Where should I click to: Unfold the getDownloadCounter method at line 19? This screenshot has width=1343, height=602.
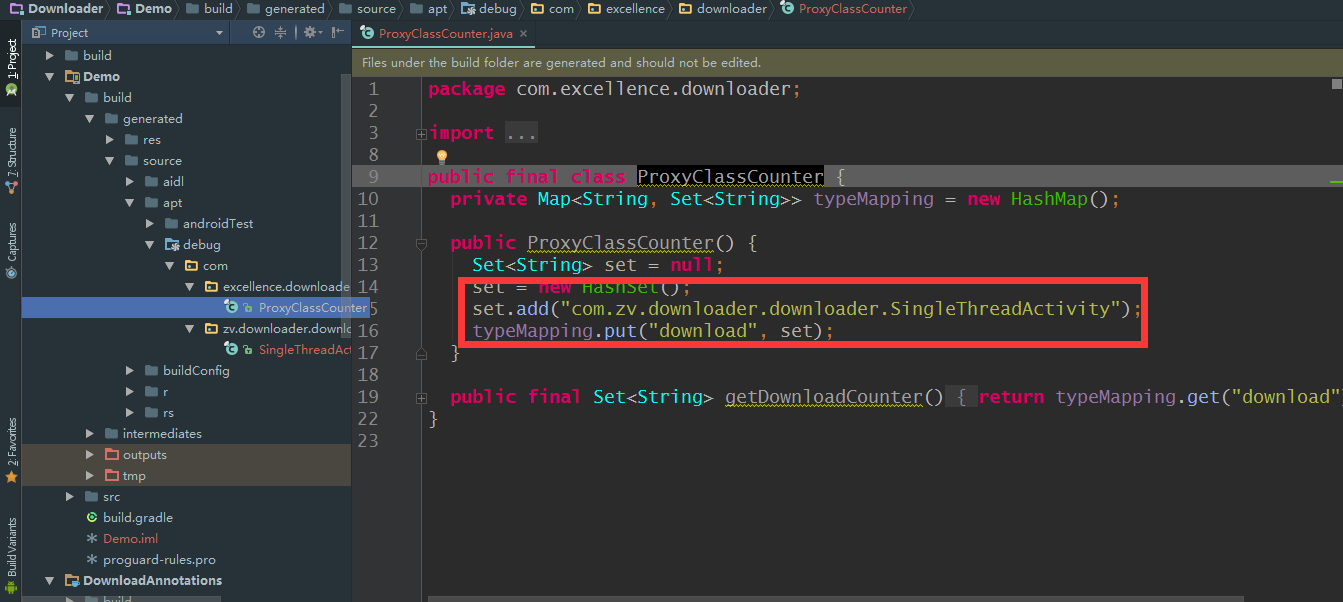(x=421, y=397)
